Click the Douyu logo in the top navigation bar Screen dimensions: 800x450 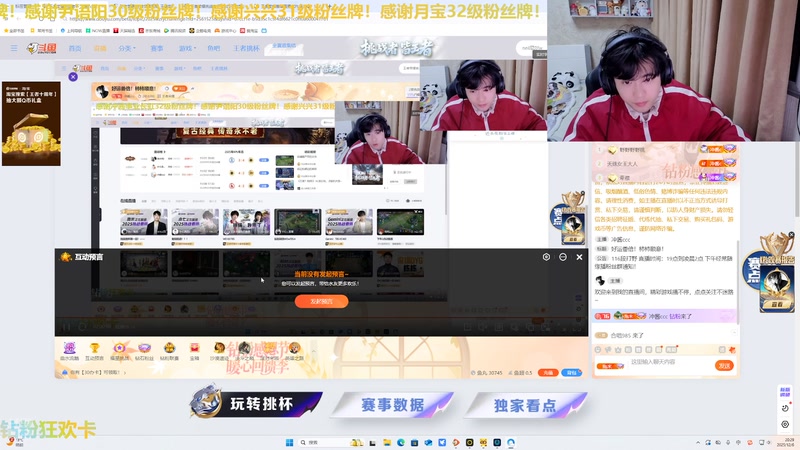click(x=41, y=48)
